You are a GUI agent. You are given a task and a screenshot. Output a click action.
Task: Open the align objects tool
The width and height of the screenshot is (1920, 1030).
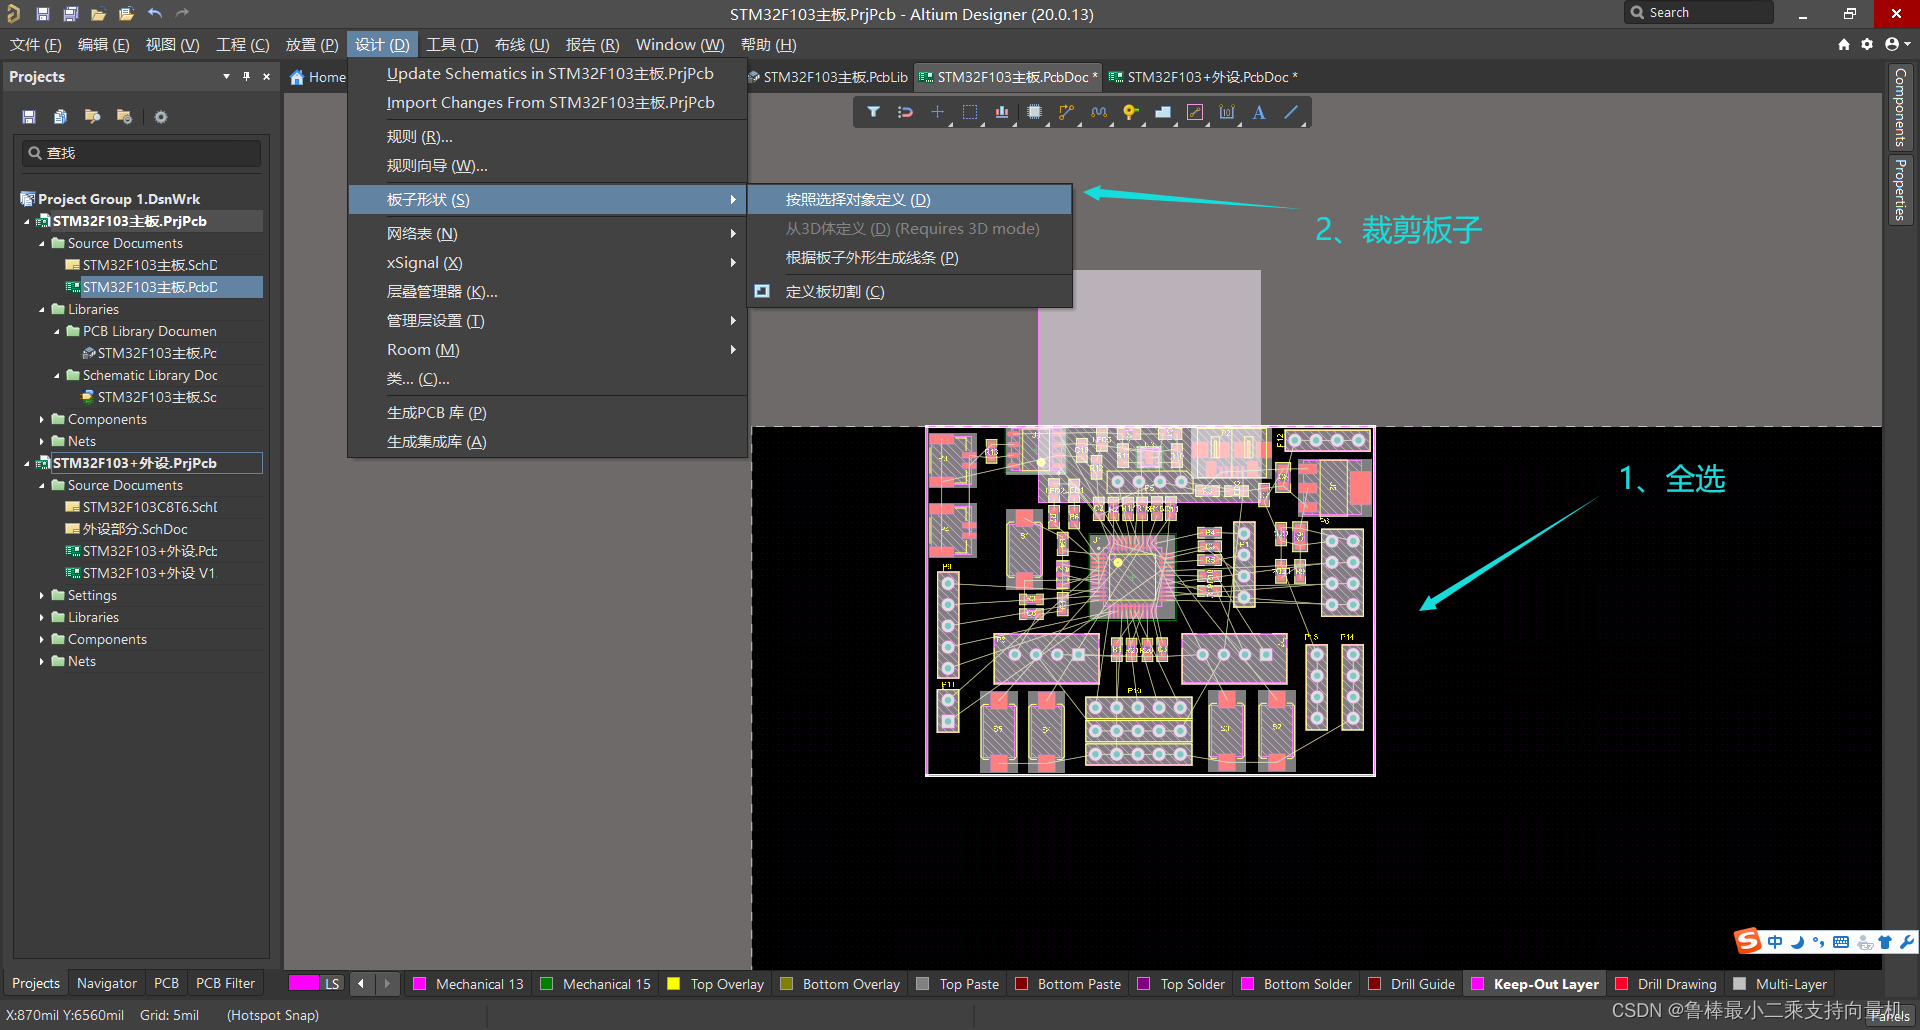click(1002, 112)
